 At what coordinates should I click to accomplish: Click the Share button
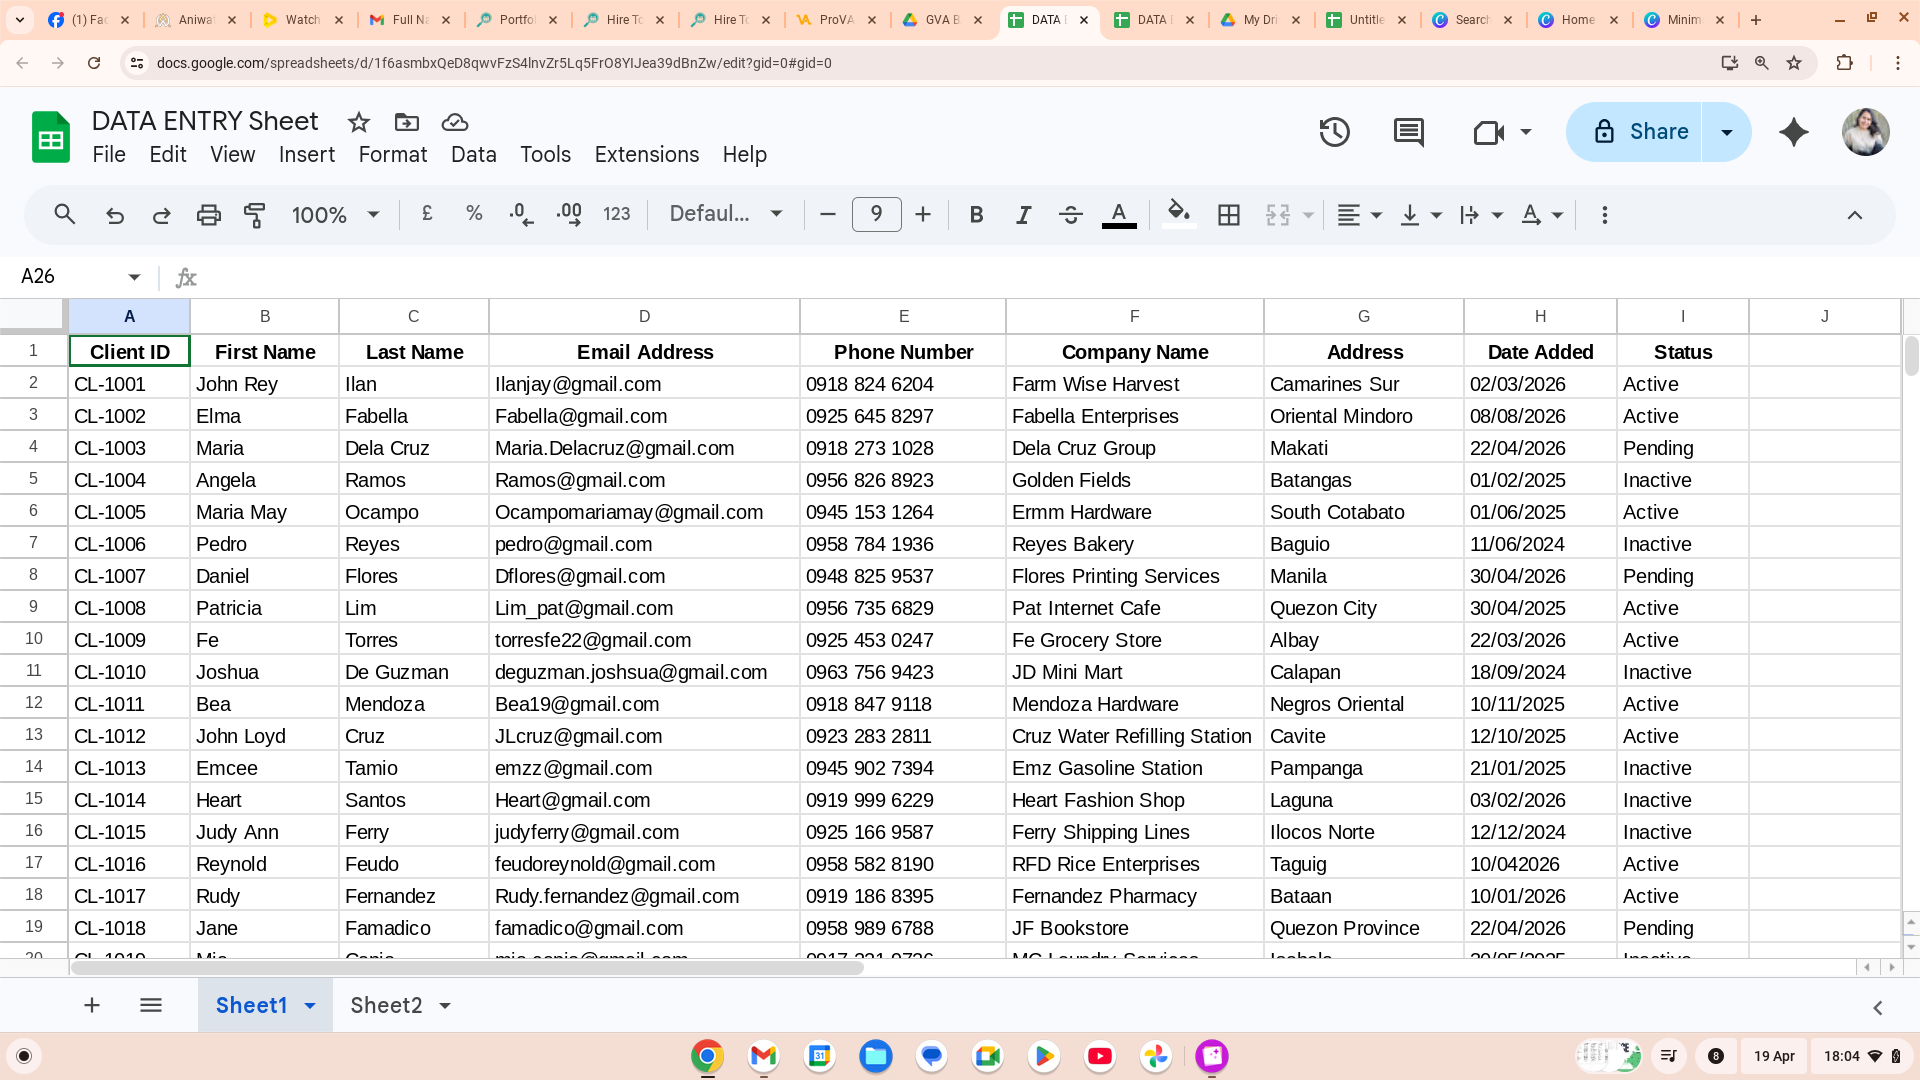1634,132
